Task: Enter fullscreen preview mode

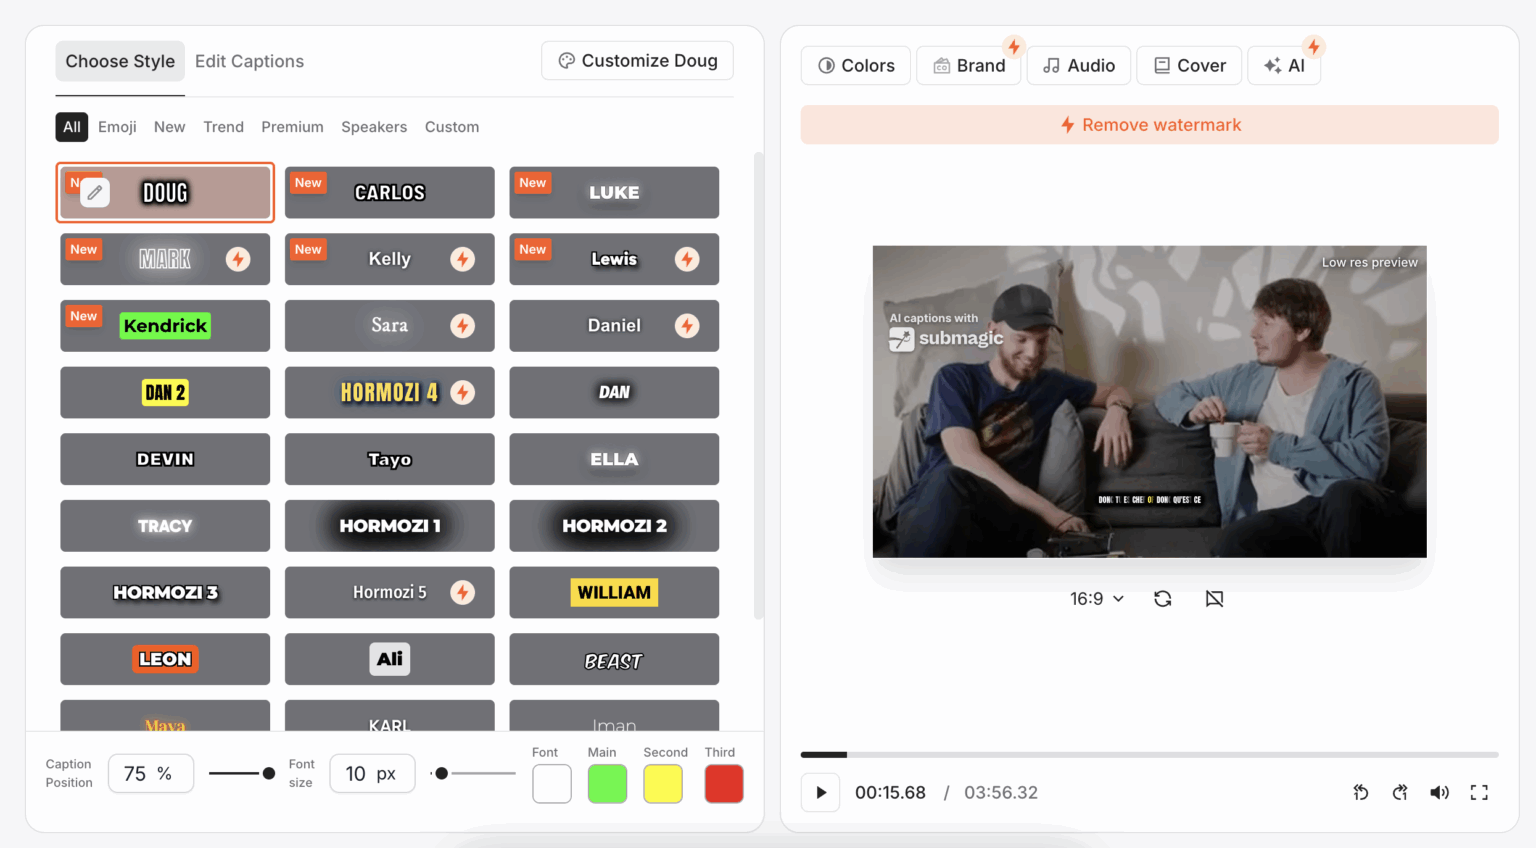Action: tap(1479, 793)
